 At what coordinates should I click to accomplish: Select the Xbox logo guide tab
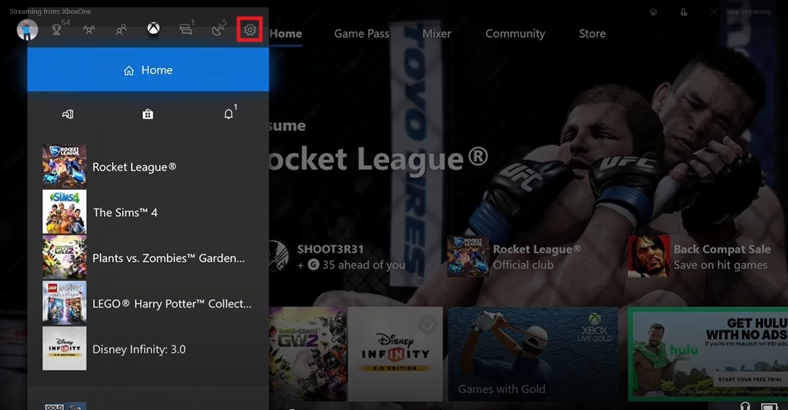[x=153, y=29]
